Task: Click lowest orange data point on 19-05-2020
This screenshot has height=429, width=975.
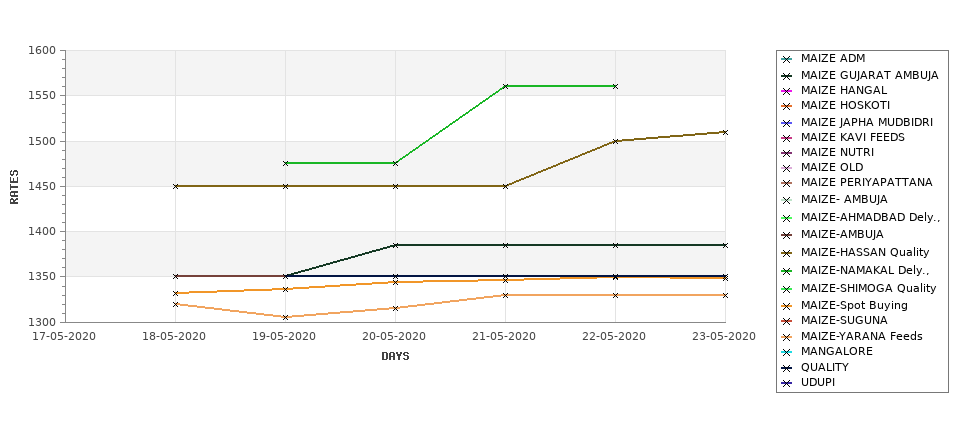Action: pos(285,317)
